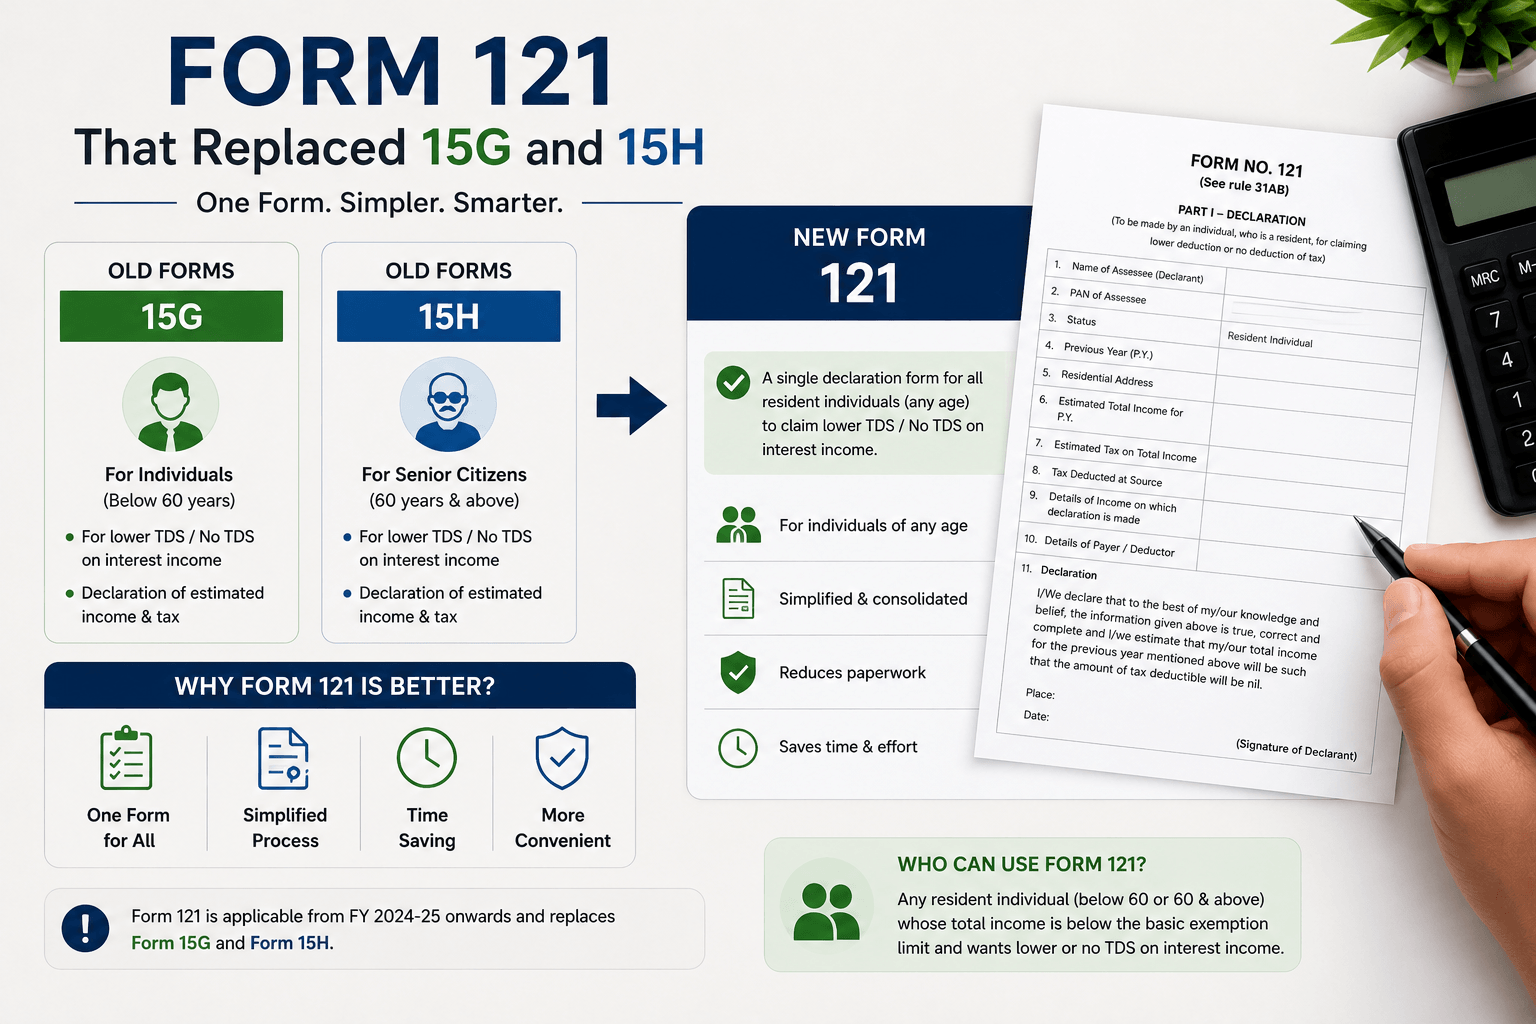This screenshot has width=1536, height=1024.
Task: Click For individuals of any age text
Action: (873, 526)
